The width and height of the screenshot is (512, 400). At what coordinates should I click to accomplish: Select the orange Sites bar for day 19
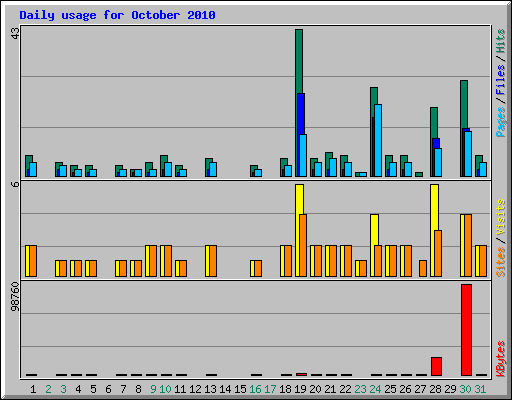coord(303,246)
